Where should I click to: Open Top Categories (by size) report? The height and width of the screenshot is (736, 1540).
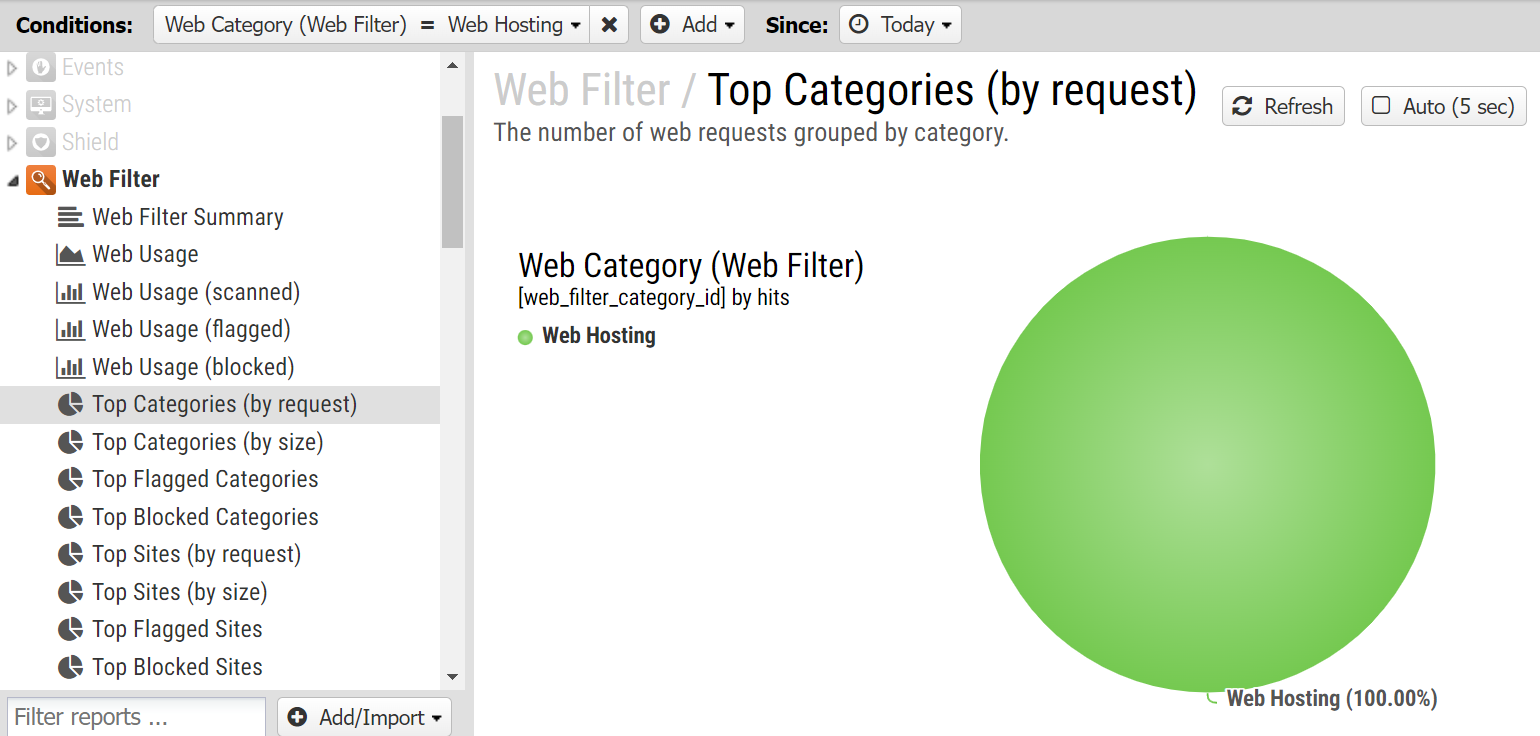pyautogui.click(x=207, y=442)
